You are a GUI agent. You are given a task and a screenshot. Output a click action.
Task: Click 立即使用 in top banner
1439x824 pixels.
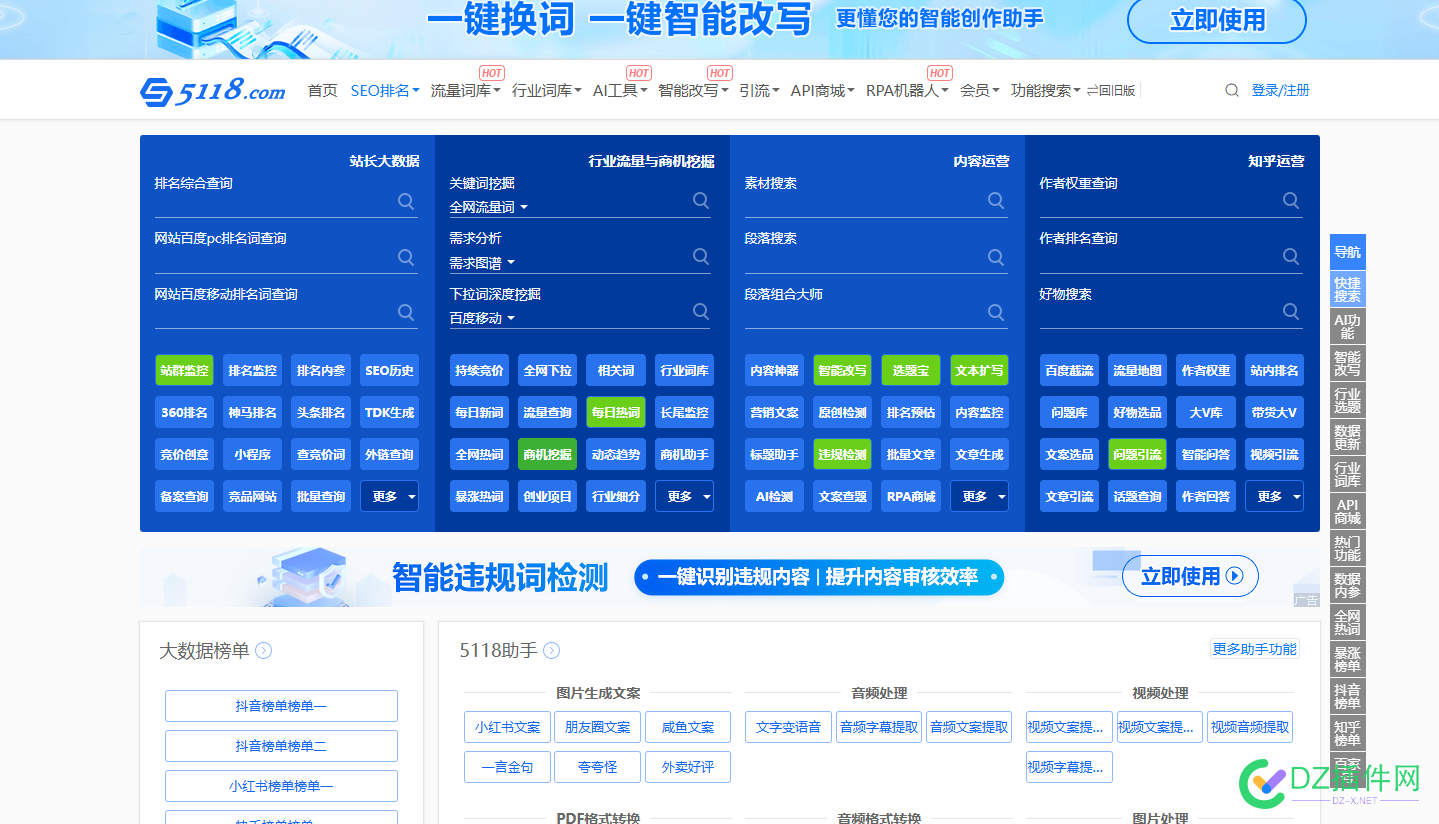(x=1217, y=20)
